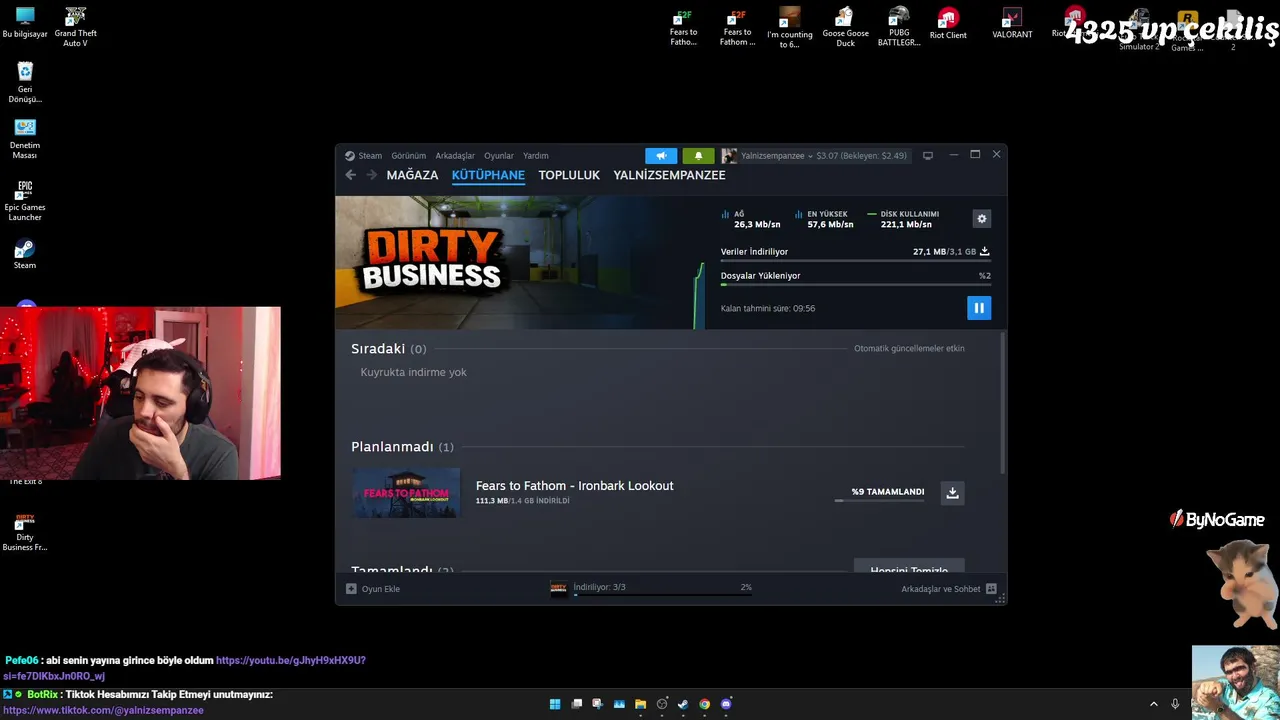Click Fears to Fathom Ironbark Lookout thumbnail

[x=406, y=493]
